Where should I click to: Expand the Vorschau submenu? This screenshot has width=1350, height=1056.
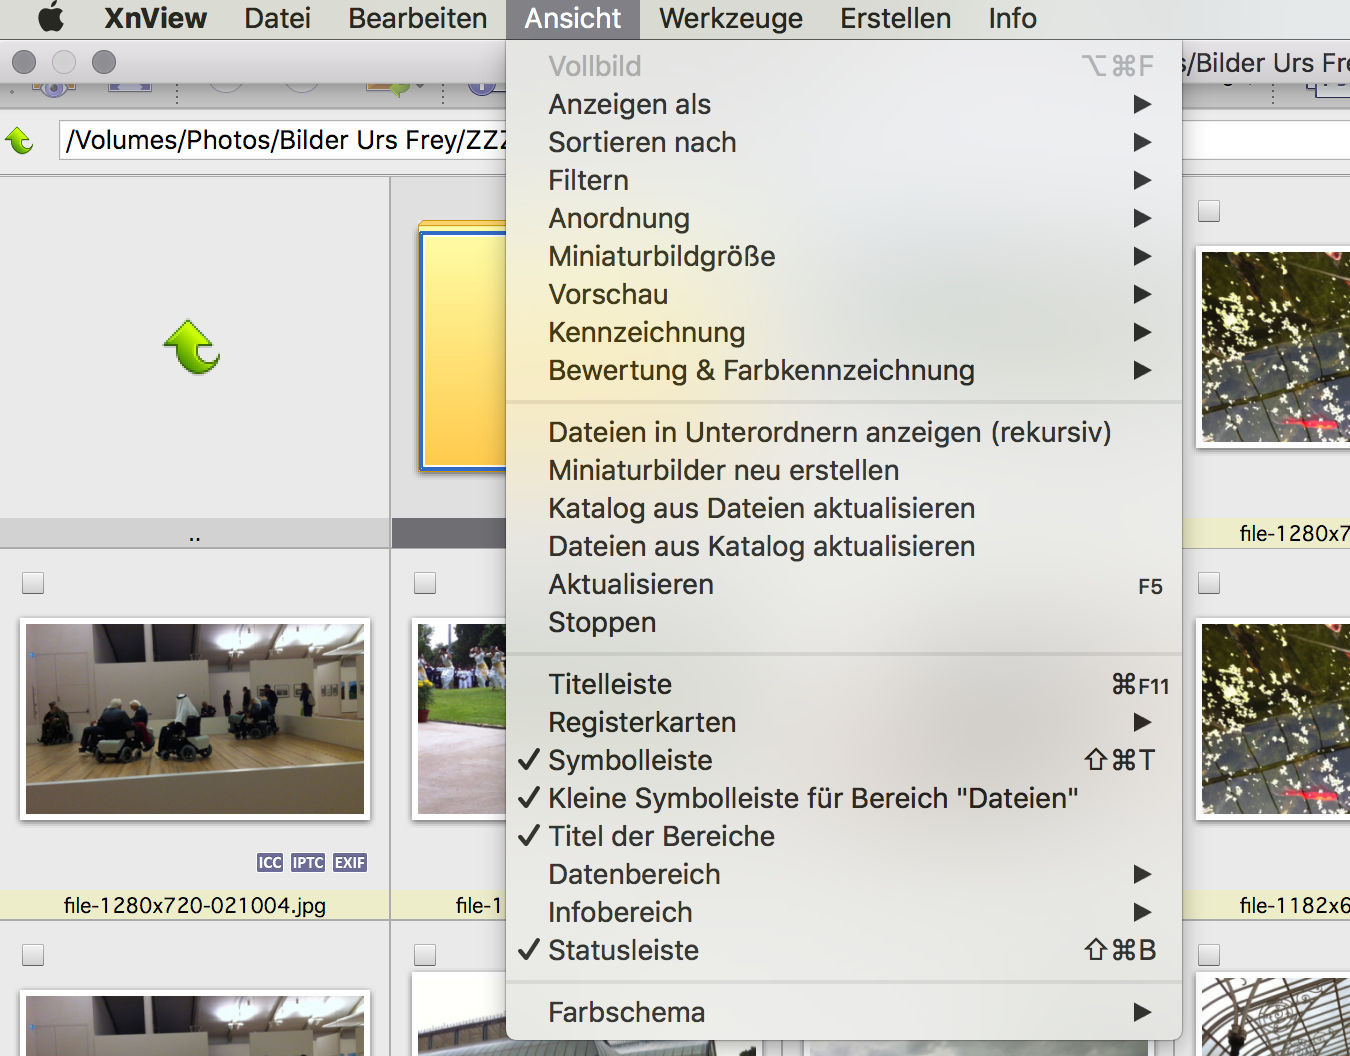tap(844, 294)
